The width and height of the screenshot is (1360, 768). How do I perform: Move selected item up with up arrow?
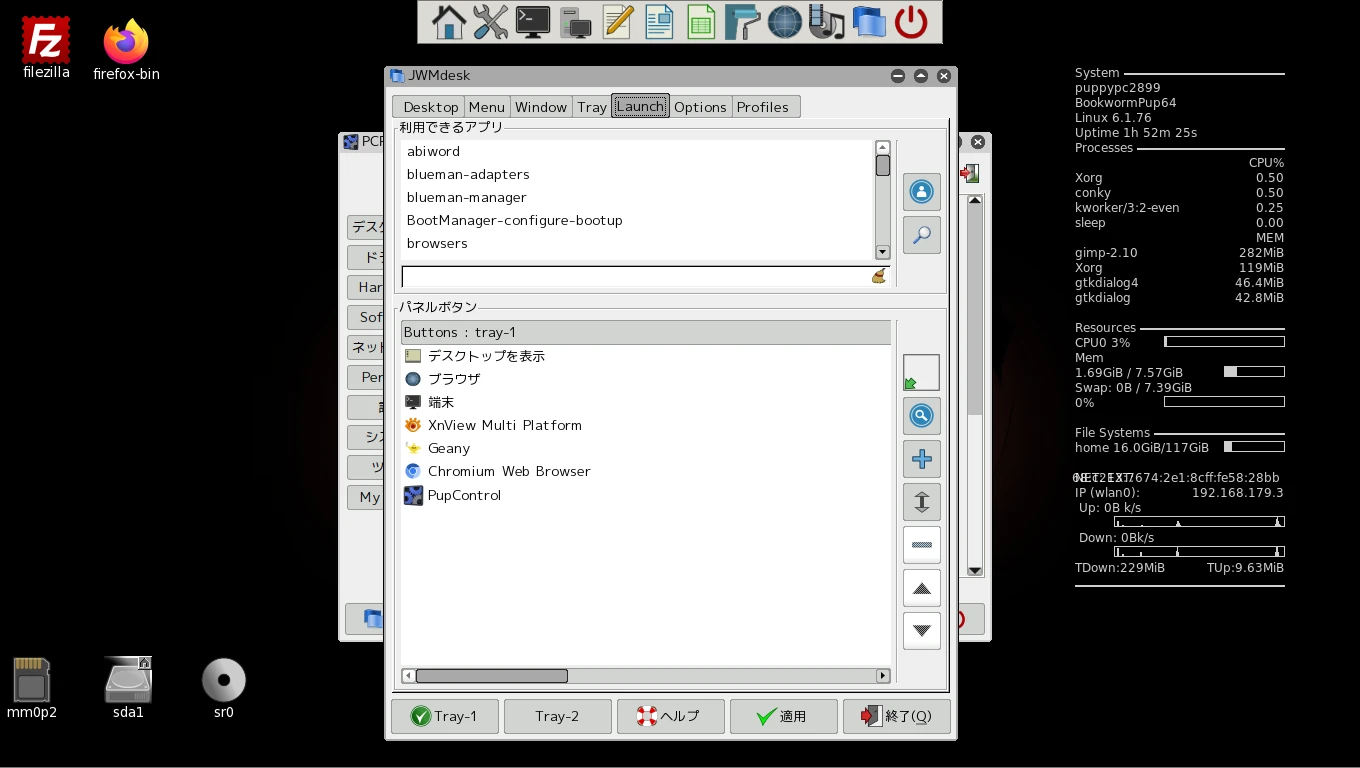(921, 588)
